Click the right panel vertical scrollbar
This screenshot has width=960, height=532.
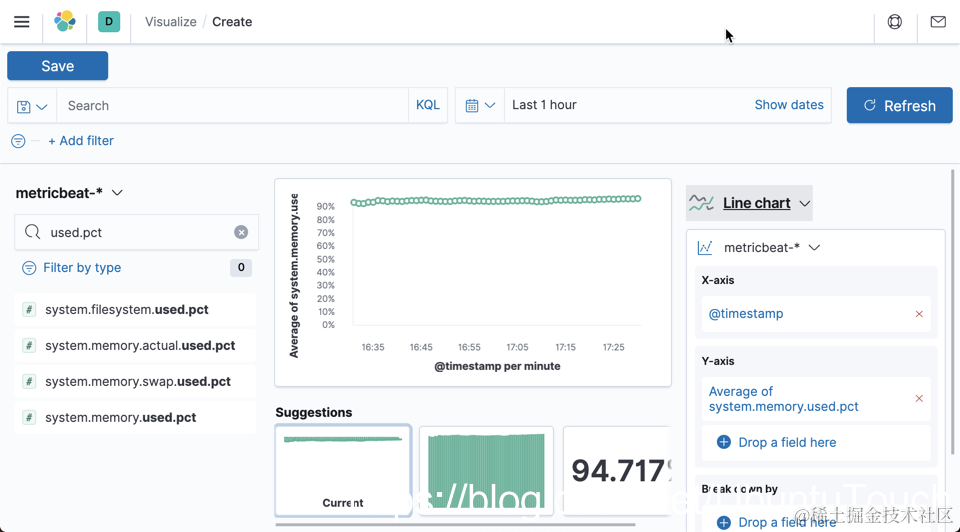click(952, 312)
